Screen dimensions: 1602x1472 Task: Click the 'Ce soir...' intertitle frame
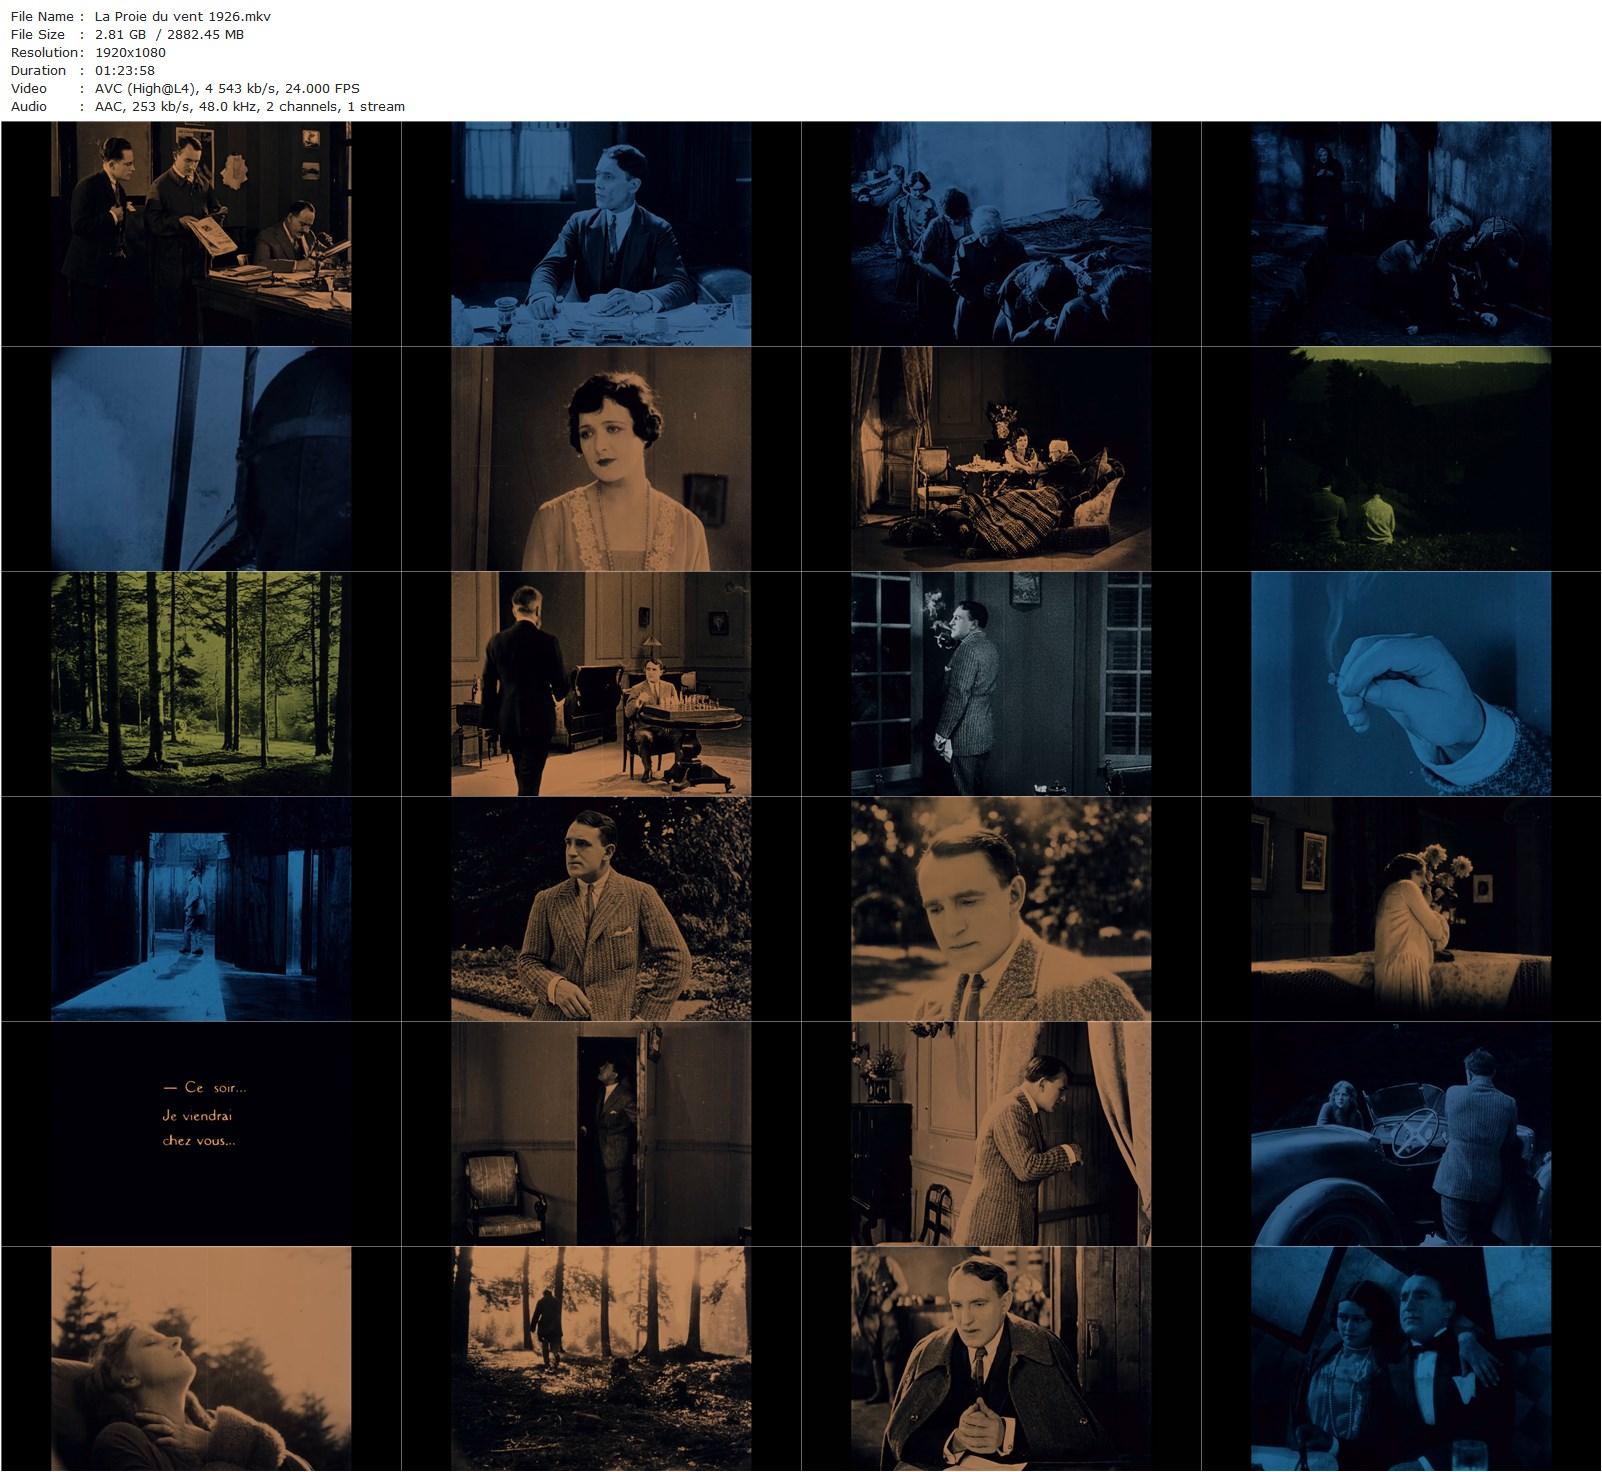(201, 1134)
